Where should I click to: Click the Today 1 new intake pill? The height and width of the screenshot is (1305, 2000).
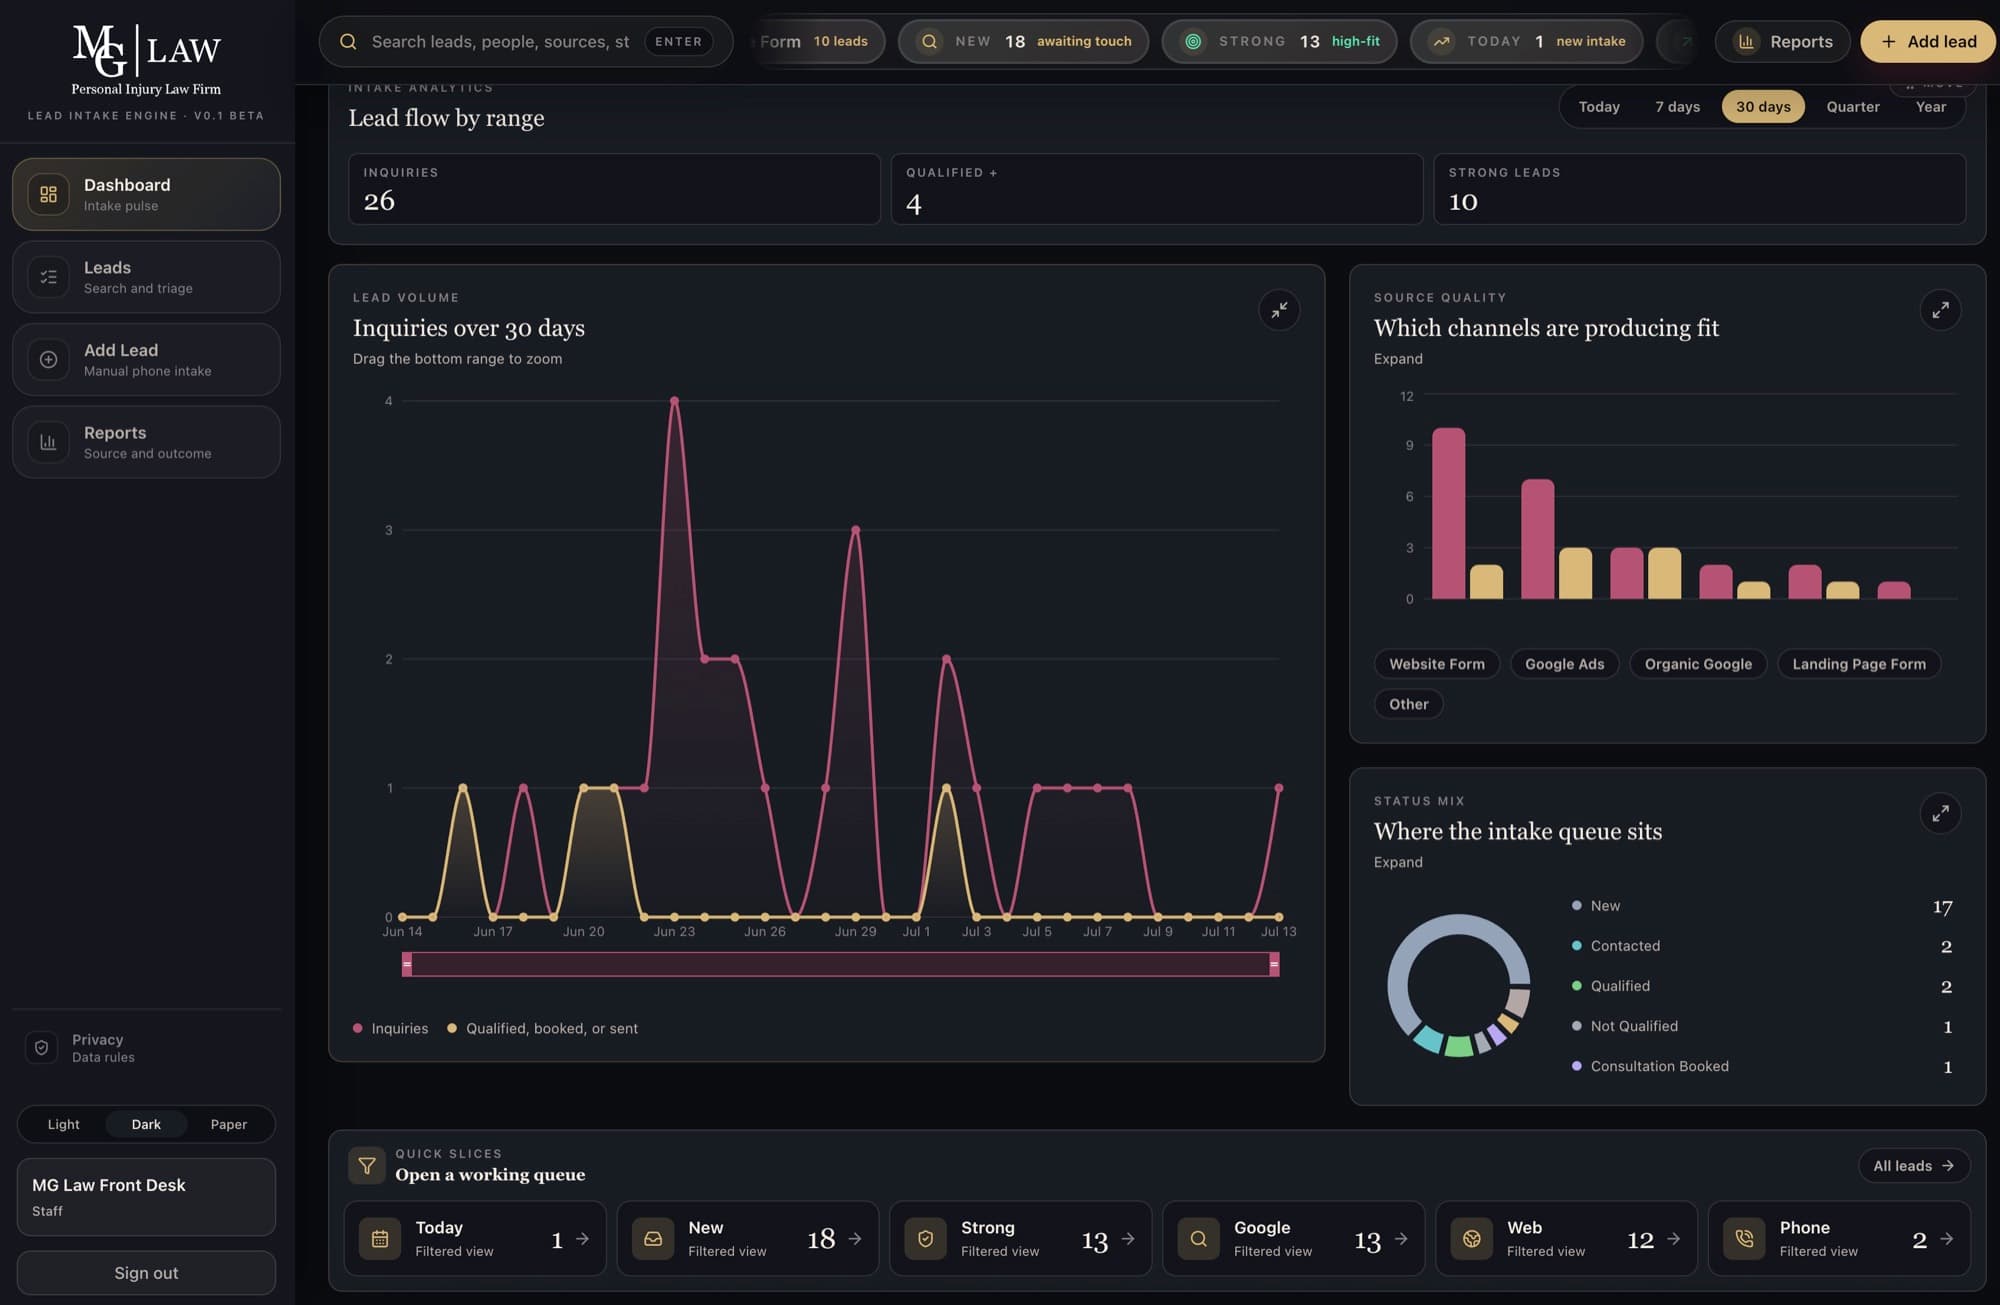coord(1526,42)
